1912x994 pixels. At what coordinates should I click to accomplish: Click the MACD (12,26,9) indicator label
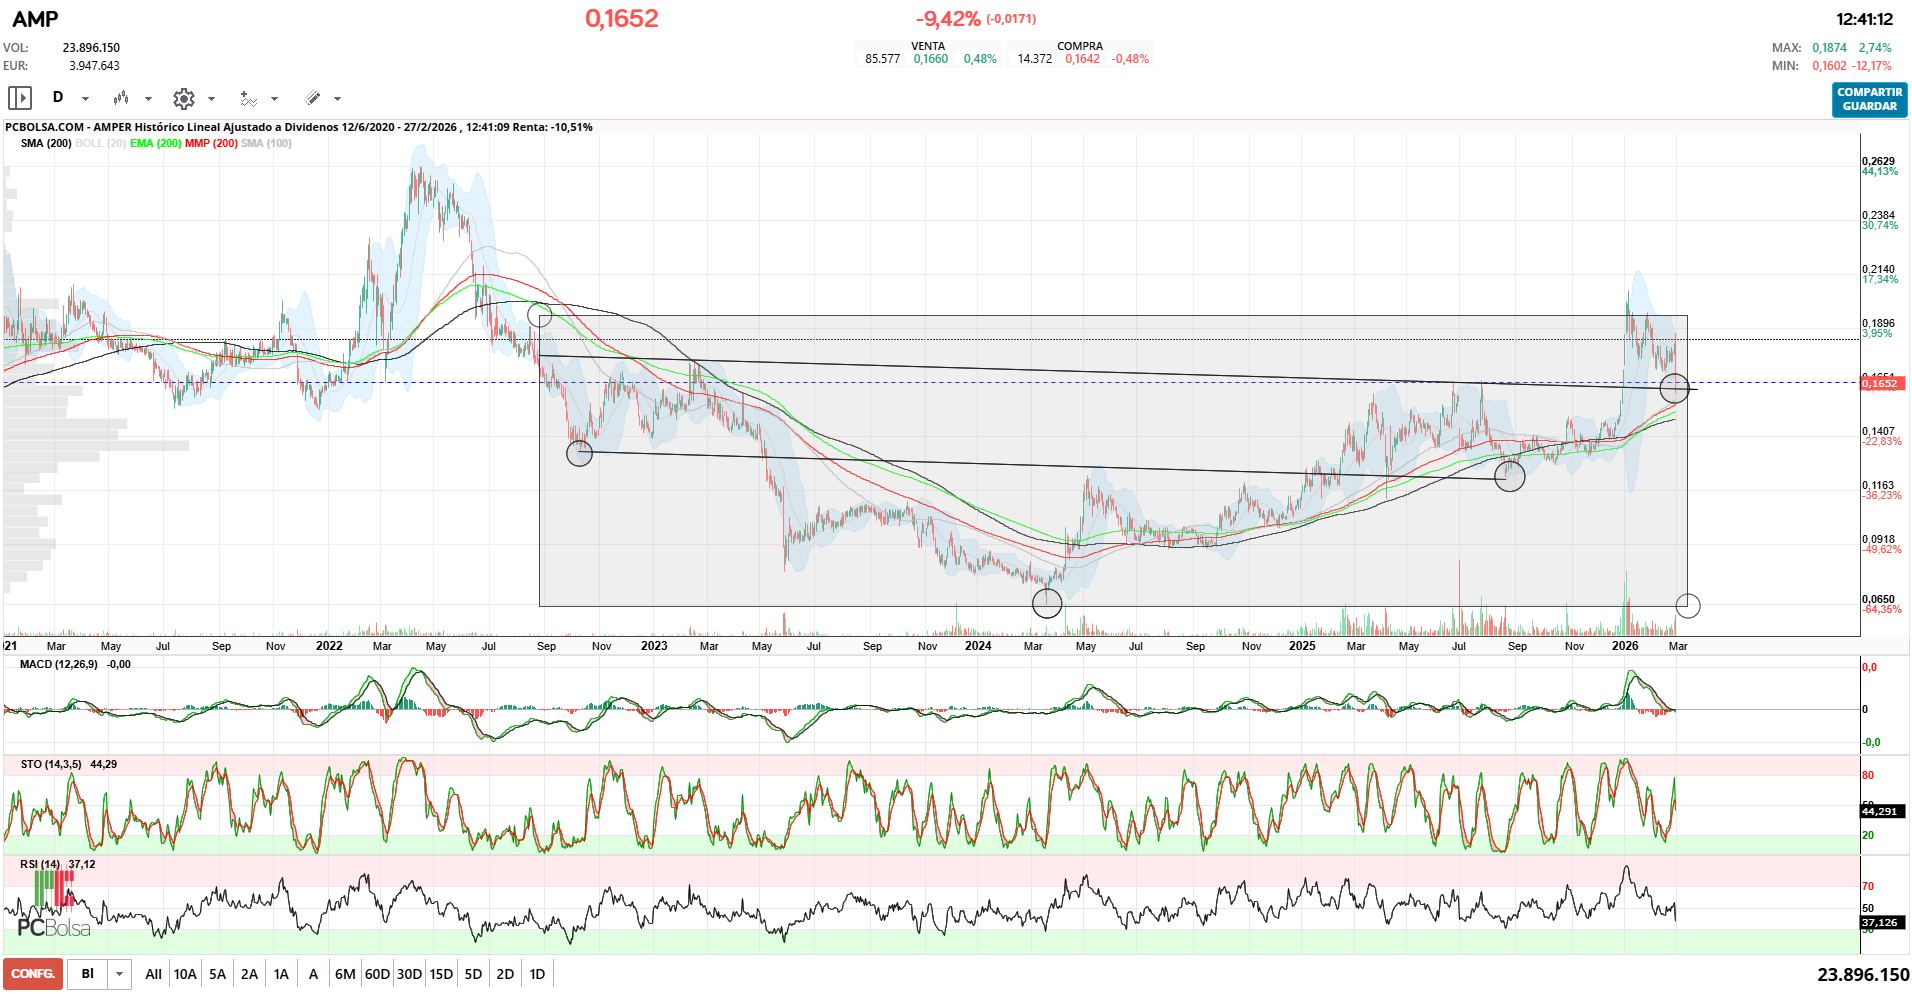tap(59, 664)
